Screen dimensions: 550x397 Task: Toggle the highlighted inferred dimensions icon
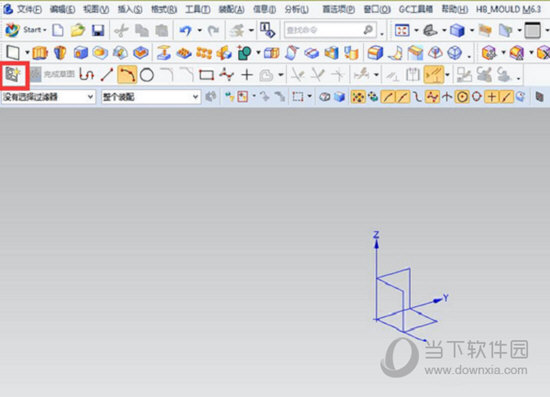click(x=434, y=74)
